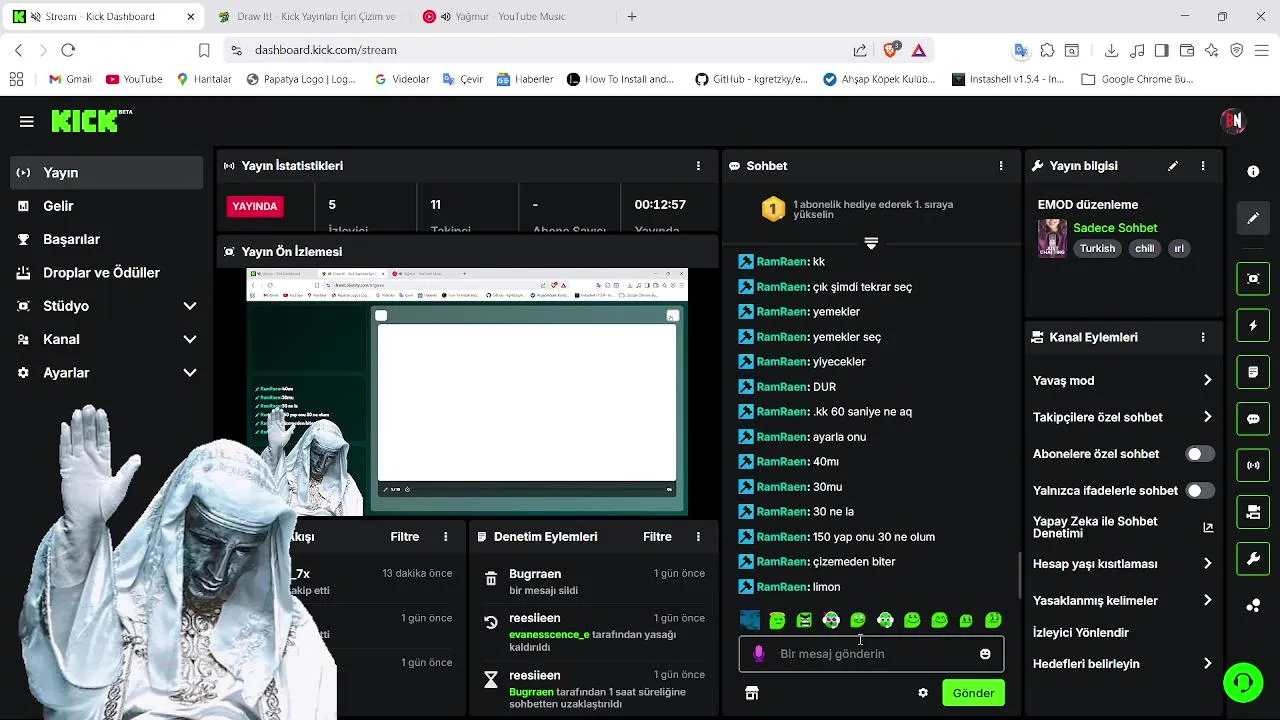Open the YouTube bookmark
Screen dimensions: 1280x720
133,79
